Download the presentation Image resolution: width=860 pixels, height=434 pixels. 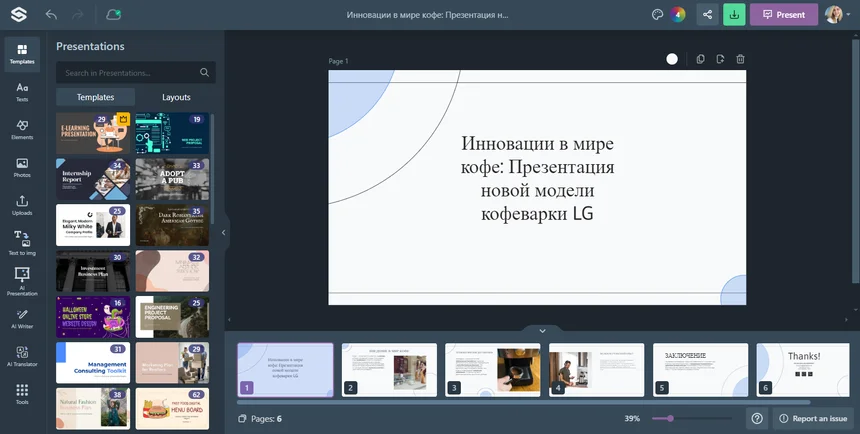pyautogui.click(x=734, y=15)
